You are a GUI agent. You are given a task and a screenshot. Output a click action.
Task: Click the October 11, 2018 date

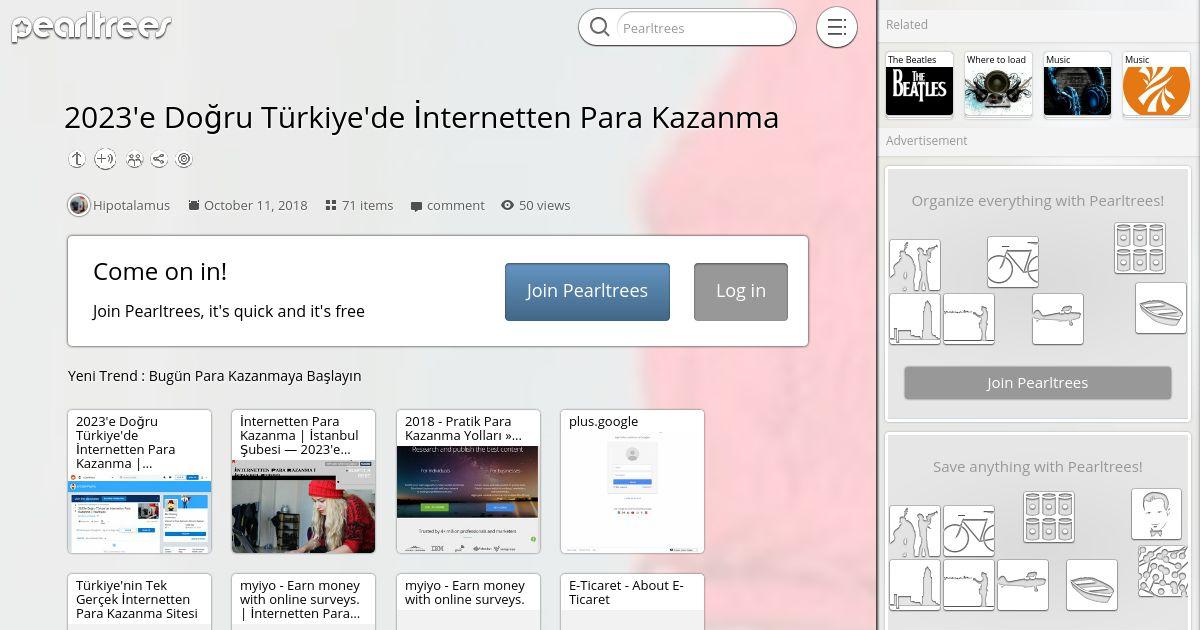point(255,205)
